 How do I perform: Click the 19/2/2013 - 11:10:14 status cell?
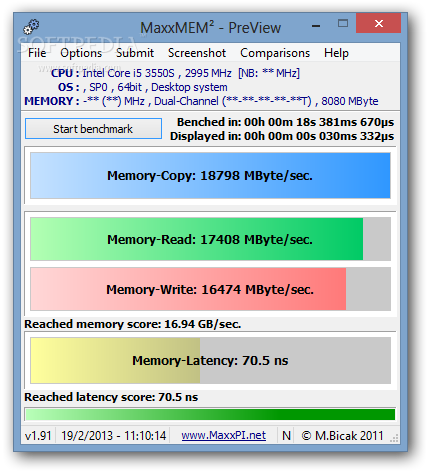113,436
